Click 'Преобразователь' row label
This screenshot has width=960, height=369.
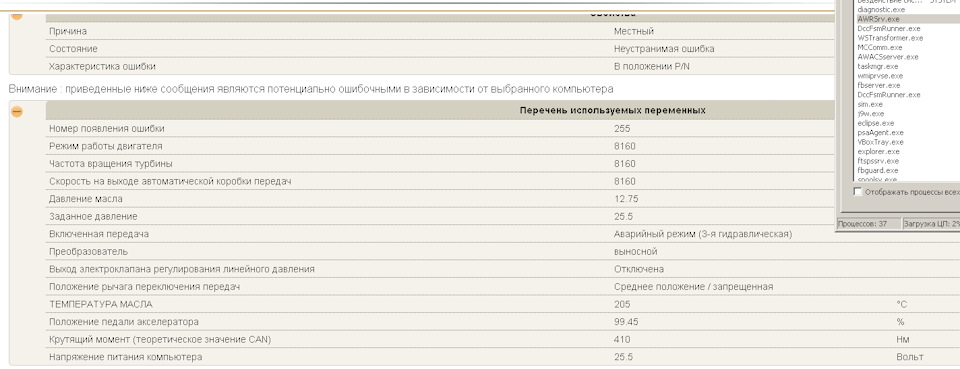tap(88, 252)
